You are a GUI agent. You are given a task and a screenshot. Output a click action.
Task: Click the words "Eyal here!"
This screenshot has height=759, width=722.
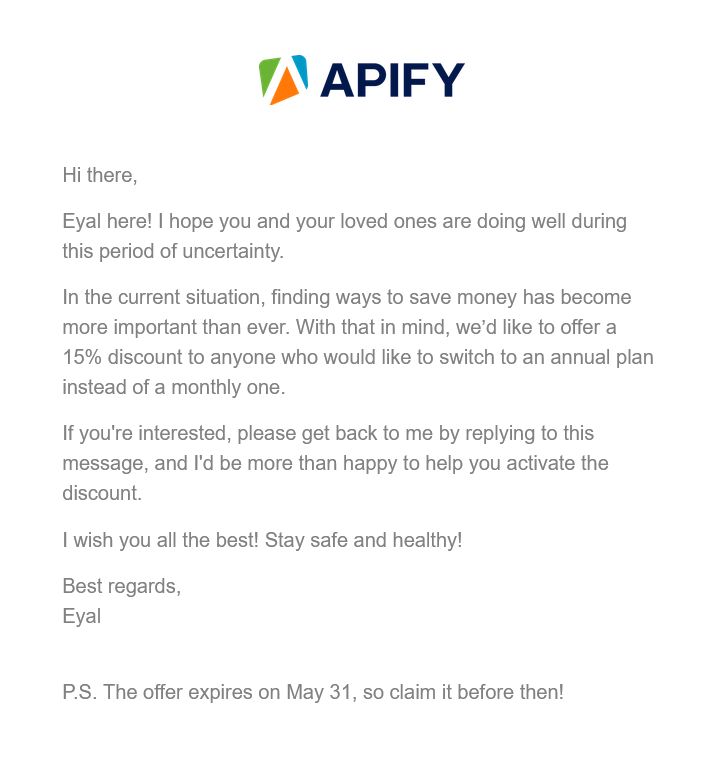tap(107, 221)
